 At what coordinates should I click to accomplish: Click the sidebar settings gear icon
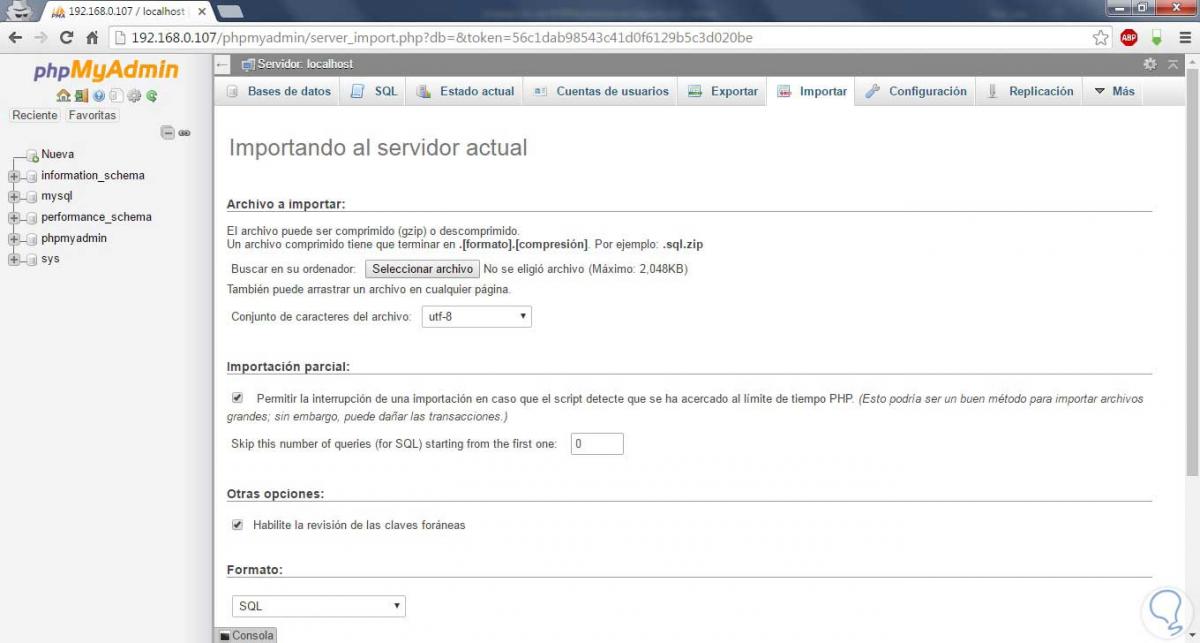coord(134,96)
